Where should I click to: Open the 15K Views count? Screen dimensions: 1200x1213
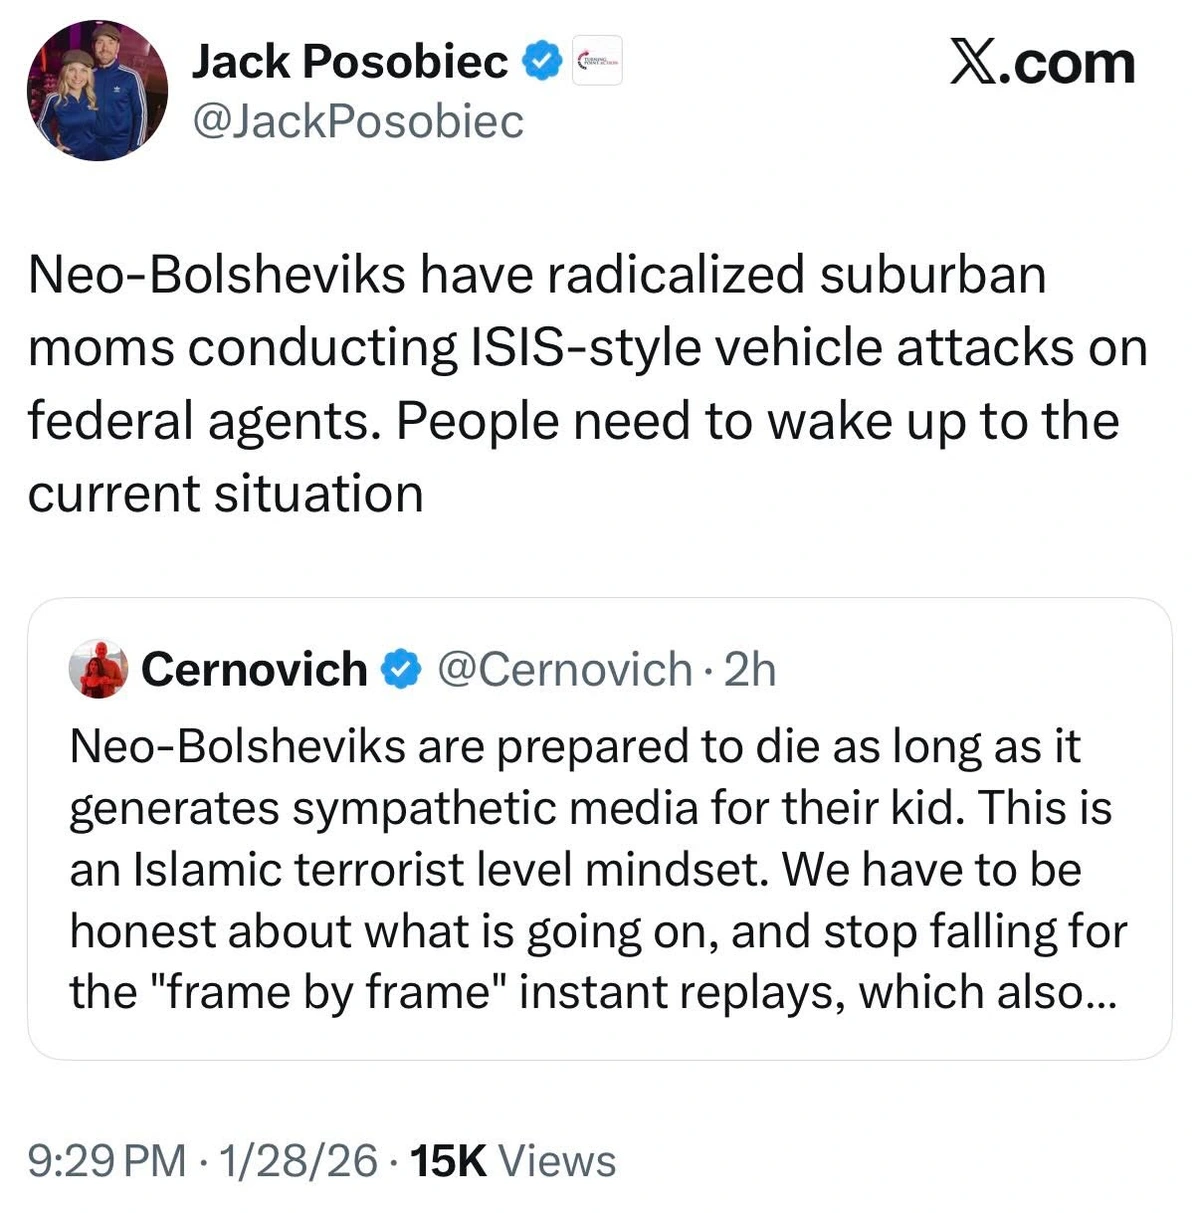pyautogui.click(x=513, y=1161)
